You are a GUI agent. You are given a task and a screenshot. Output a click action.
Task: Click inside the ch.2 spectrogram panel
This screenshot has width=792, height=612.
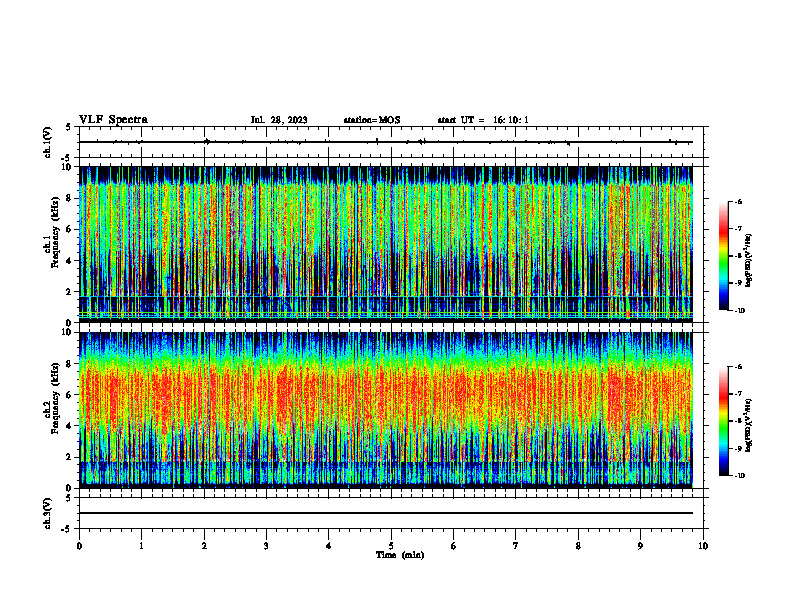point(386,410)
